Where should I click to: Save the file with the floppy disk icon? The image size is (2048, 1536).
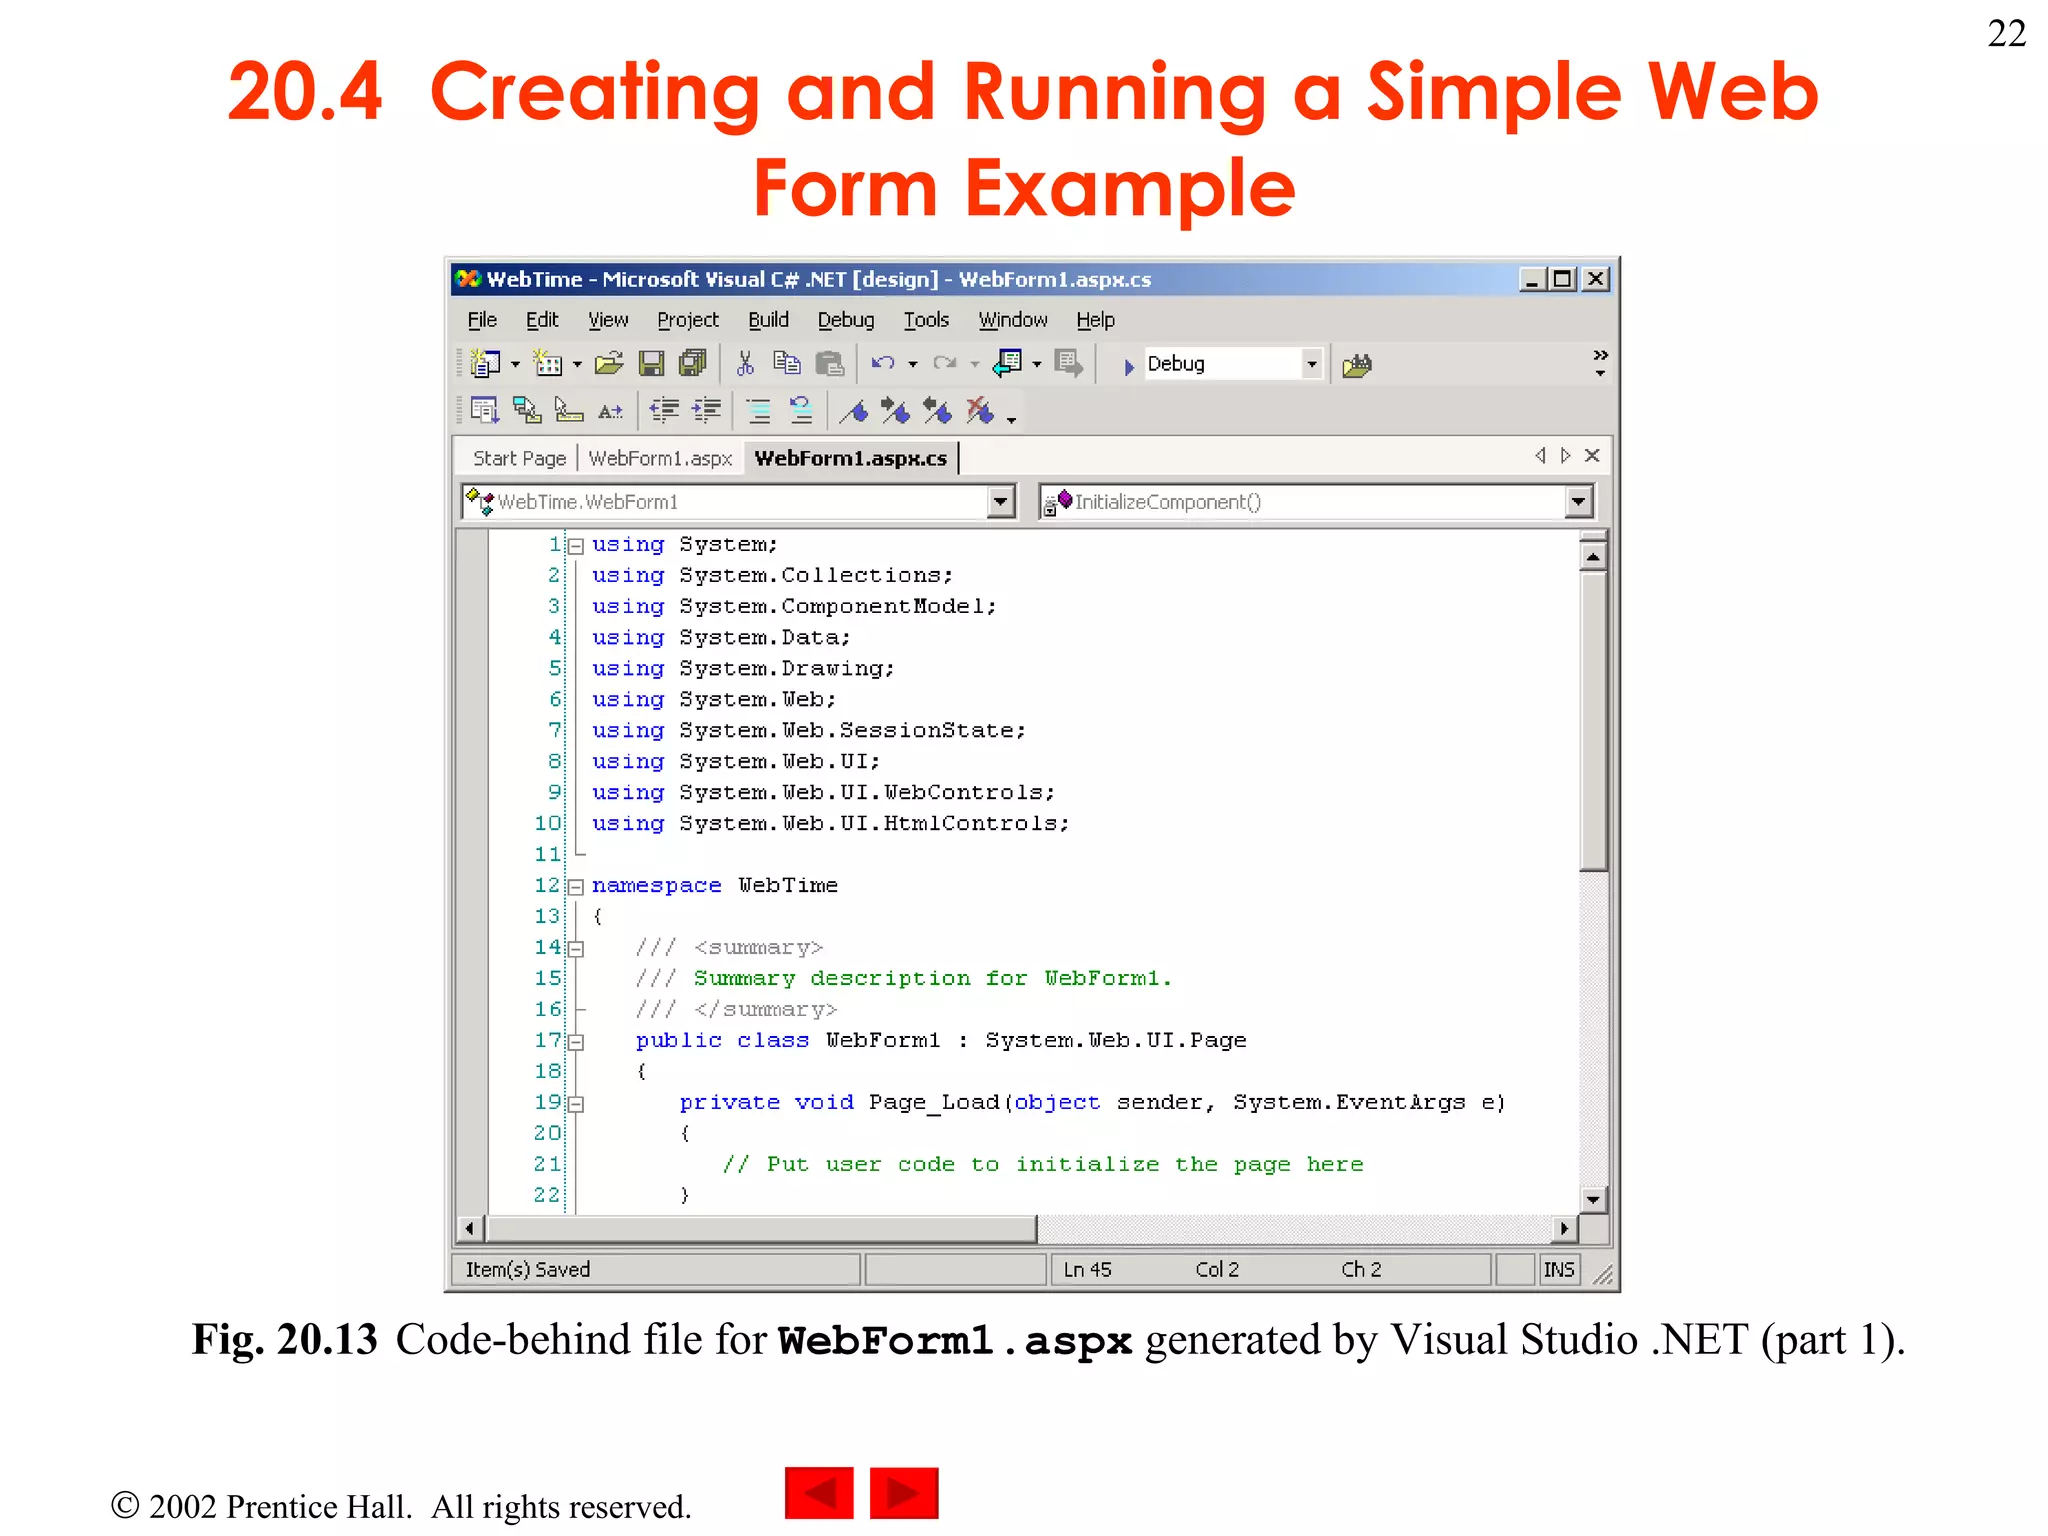651,364
